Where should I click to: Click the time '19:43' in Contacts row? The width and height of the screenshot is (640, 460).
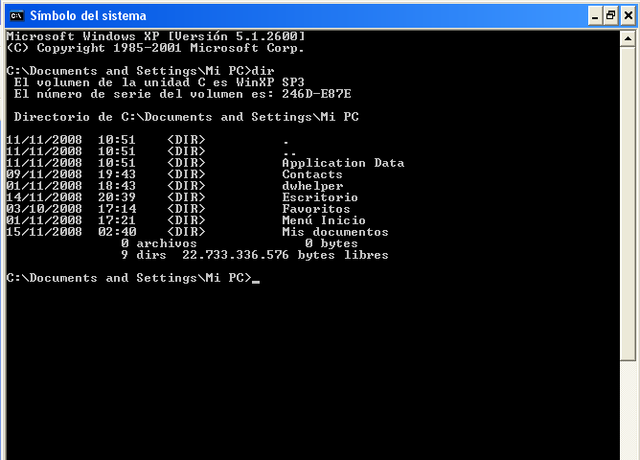click(117, 174)
